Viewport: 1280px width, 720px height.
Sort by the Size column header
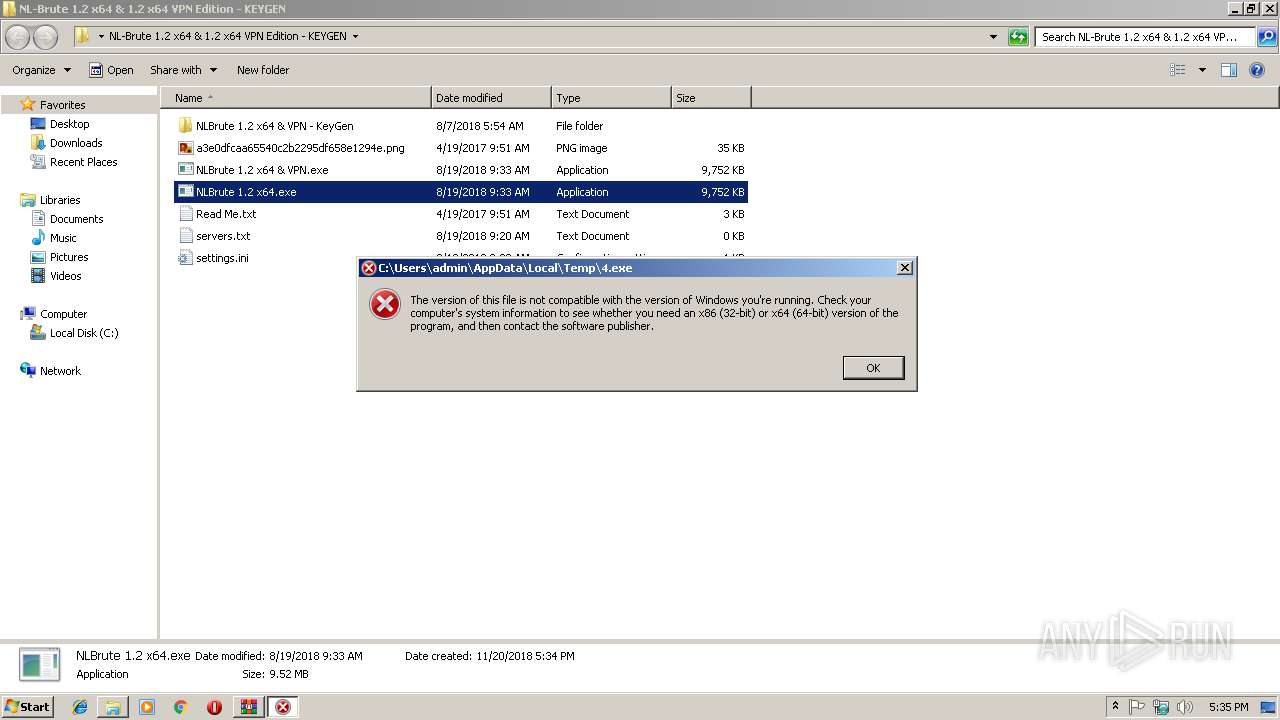(x=711, y=98)
